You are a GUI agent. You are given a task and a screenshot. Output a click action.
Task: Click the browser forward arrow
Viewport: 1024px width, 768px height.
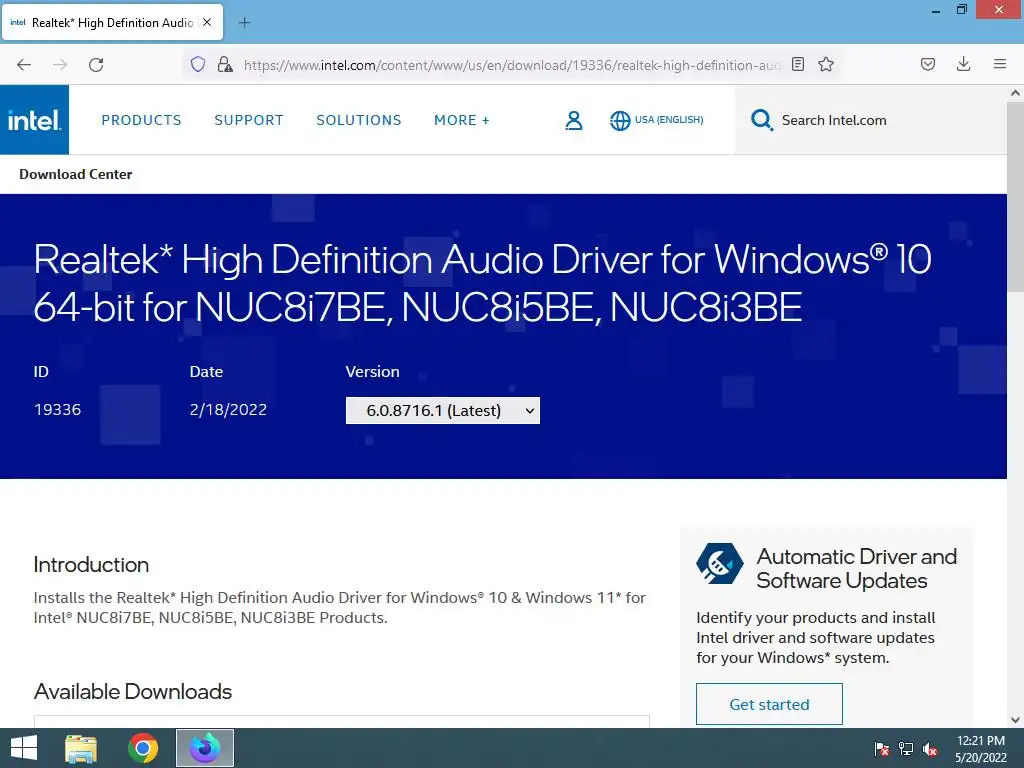[x=60, y=65]
